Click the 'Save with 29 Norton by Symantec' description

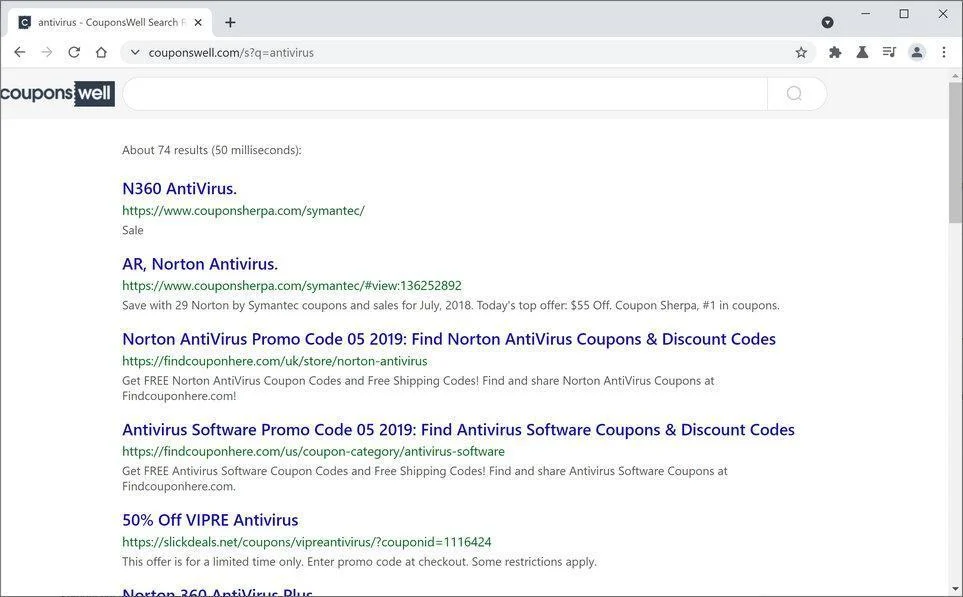(x=451, y=305)
